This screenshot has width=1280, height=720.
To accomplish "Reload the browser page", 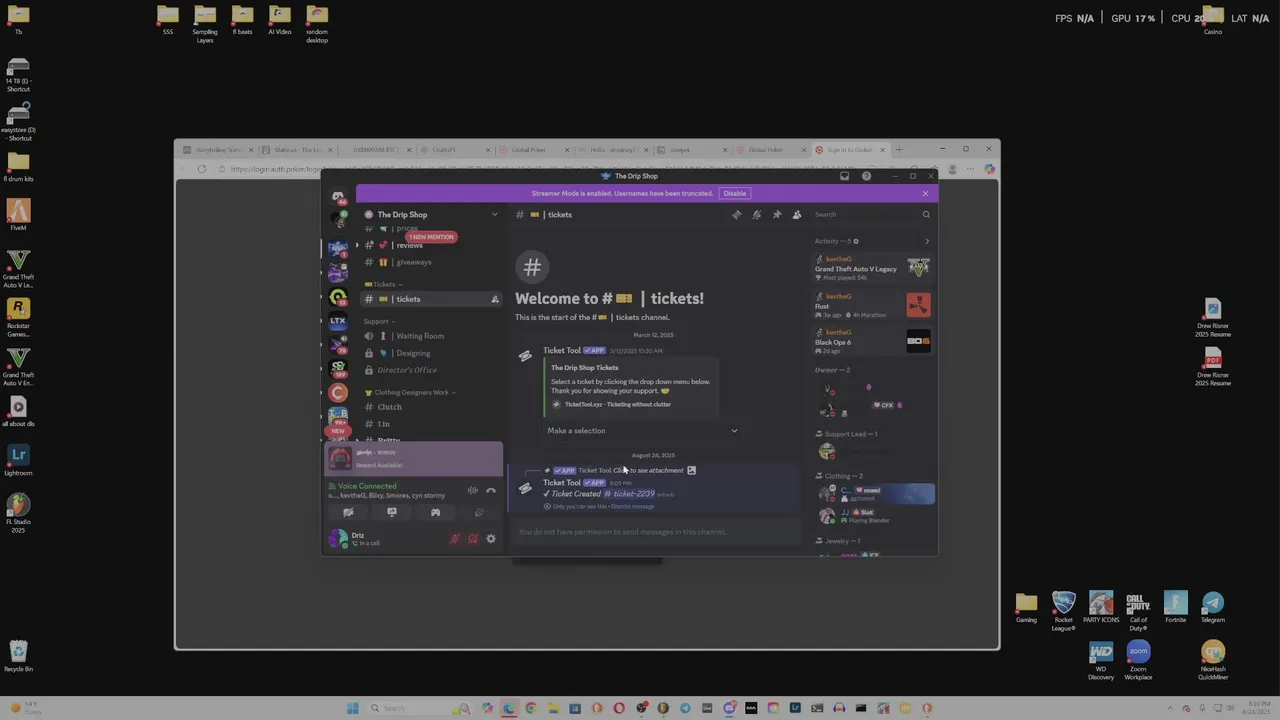I will [202, 169].
